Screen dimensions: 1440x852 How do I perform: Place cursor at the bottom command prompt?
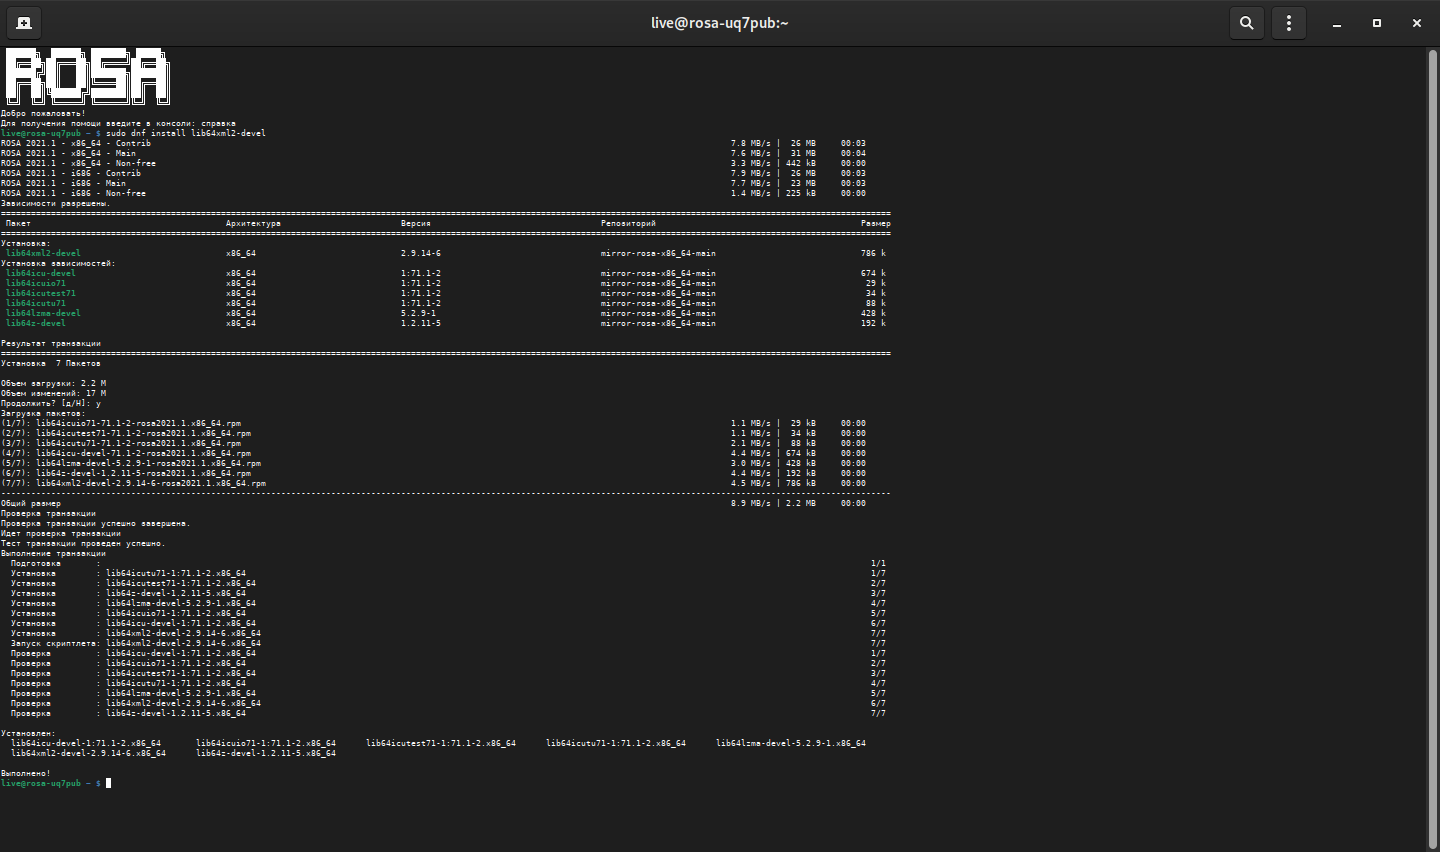coord(108,783)
